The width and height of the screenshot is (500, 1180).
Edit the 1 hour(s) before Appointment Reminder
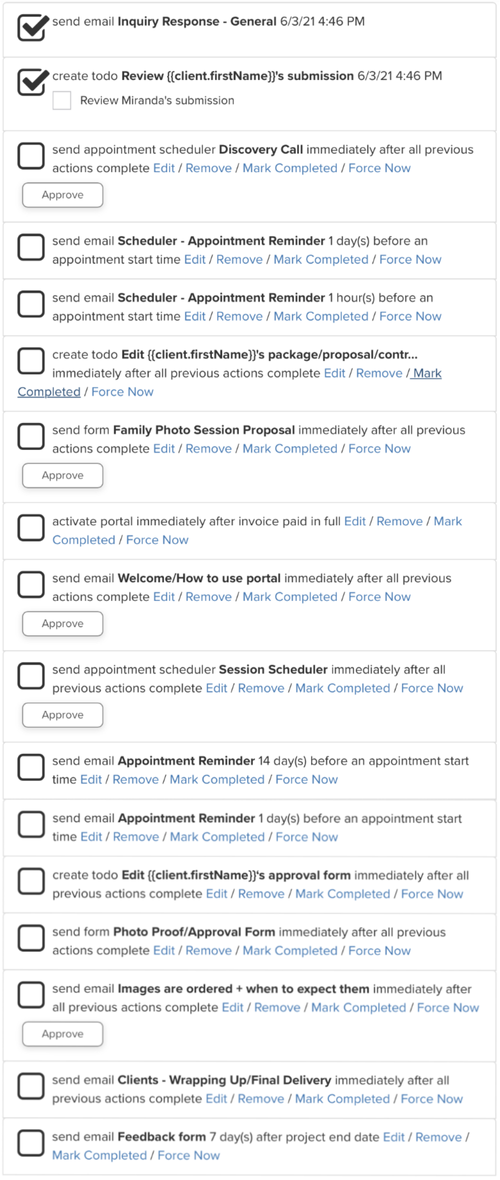(195, 316)
